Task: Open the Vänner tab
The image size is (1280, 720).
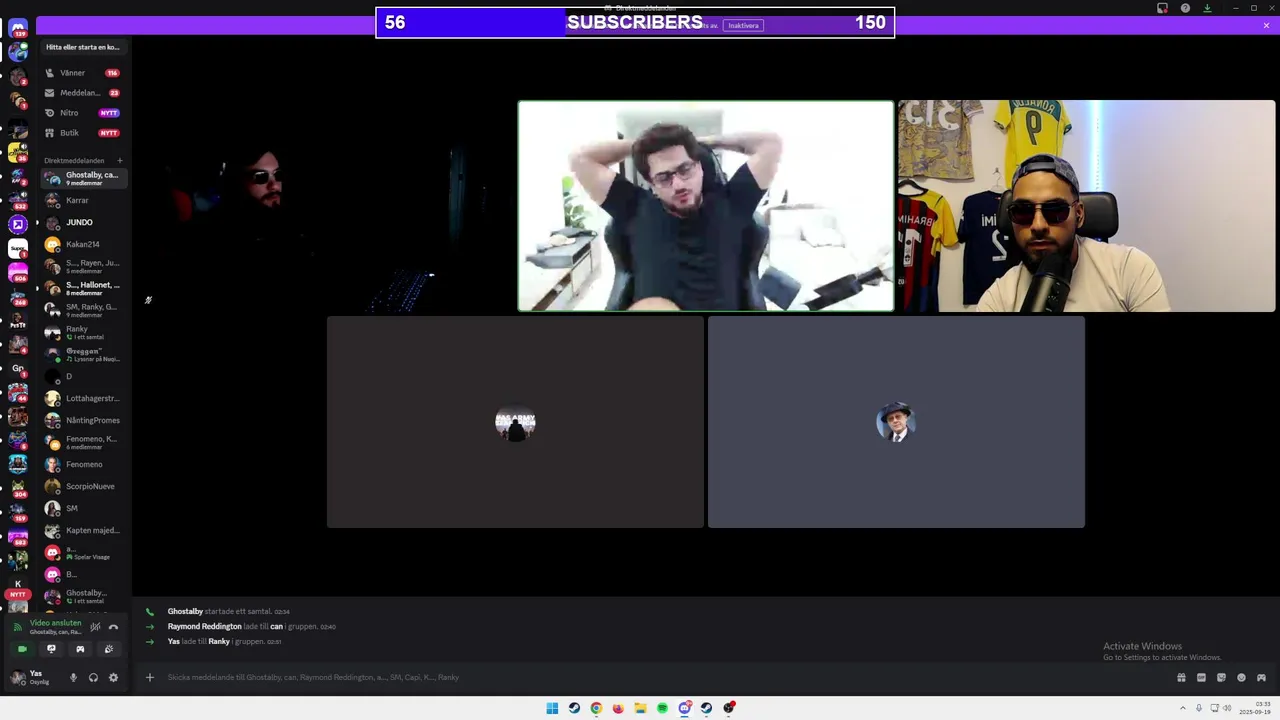Action: 83,73
